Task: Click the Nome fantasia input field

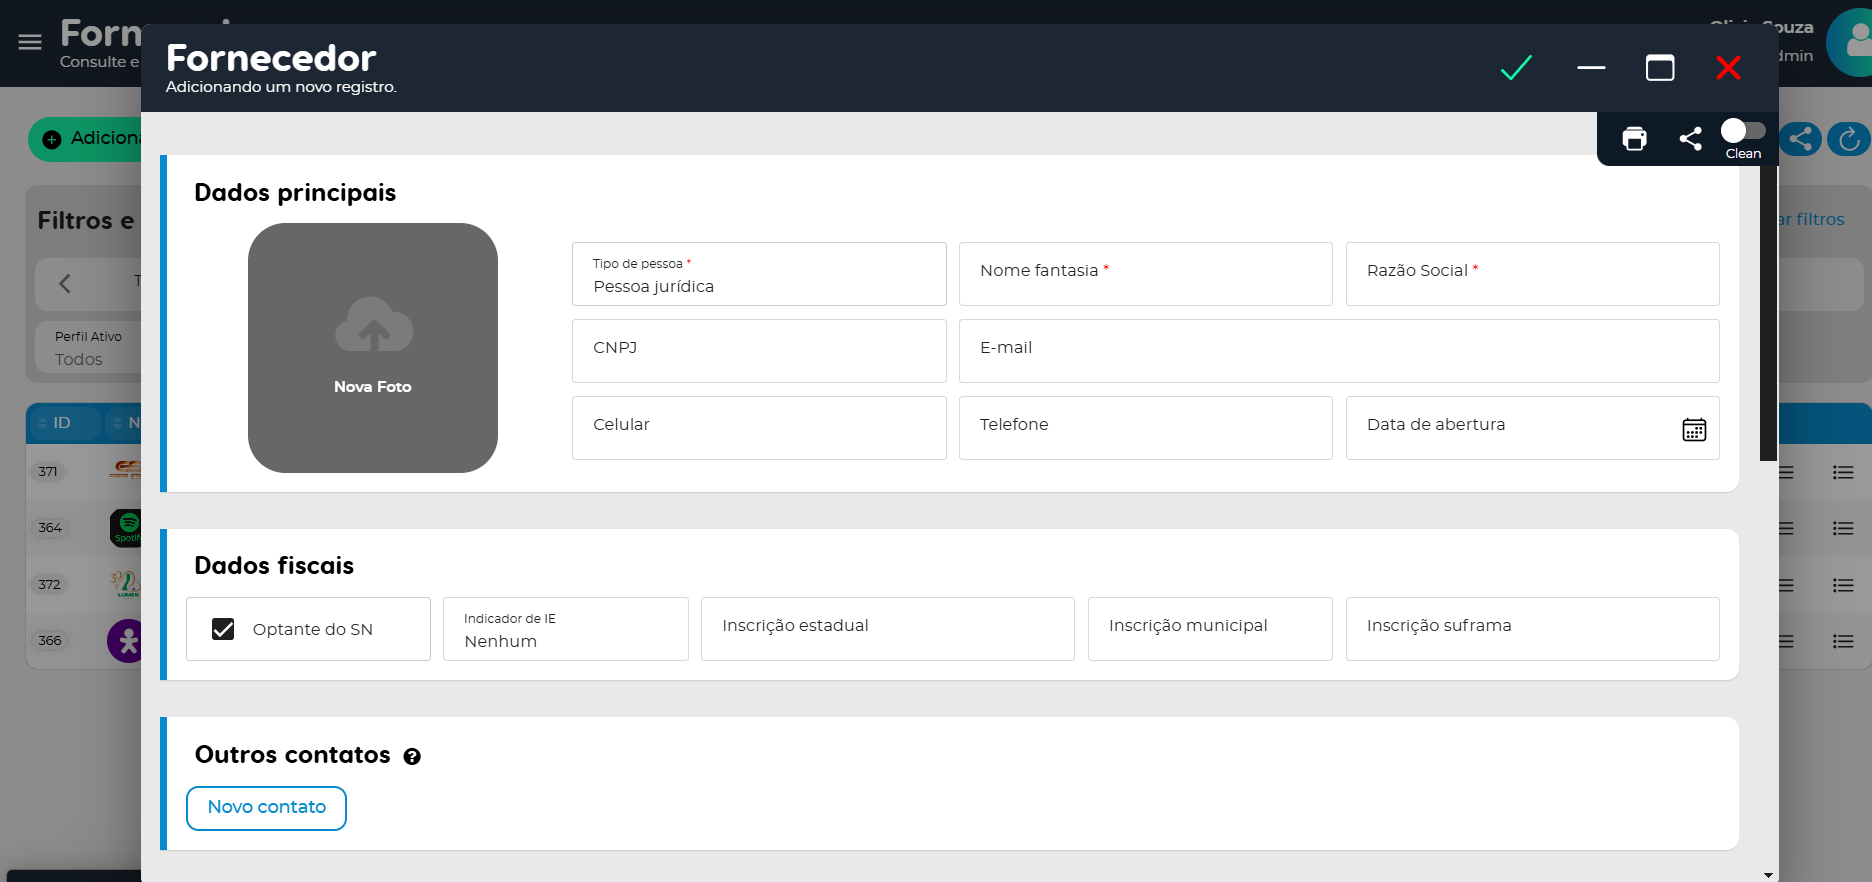Action: (1145, 274)
